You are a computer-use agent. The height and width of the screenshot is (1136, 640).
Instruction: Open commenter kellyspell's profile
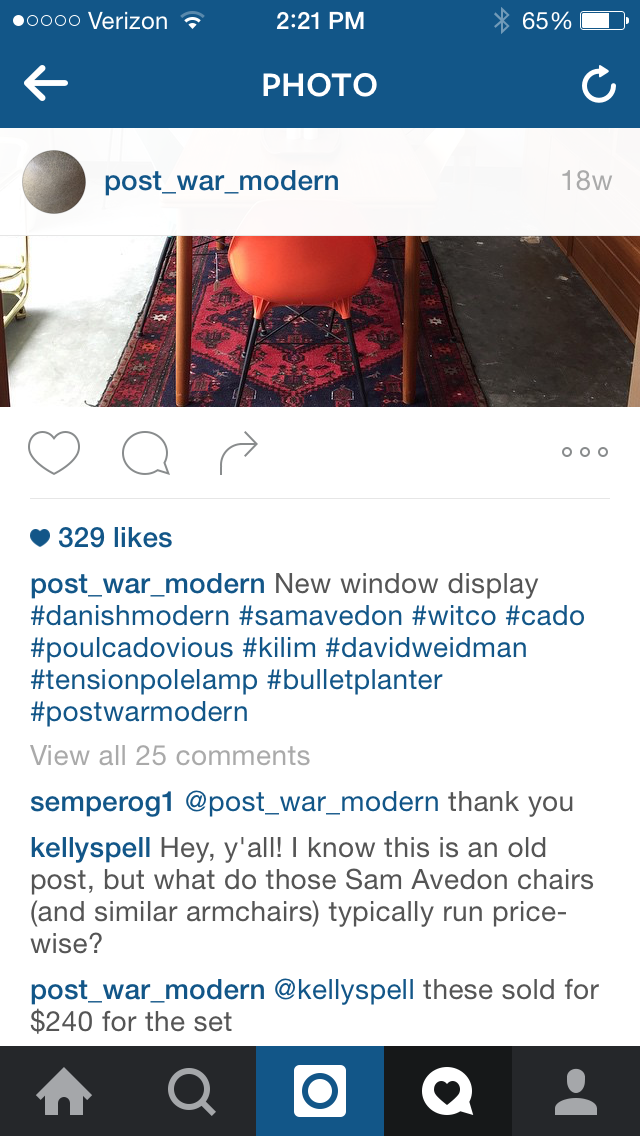coord(91,848)
